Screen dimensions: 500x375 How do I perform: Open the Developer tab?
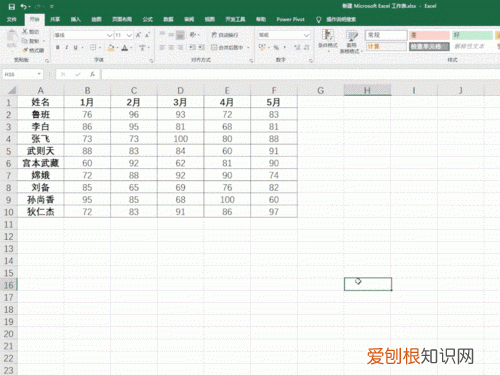[235, 19]
